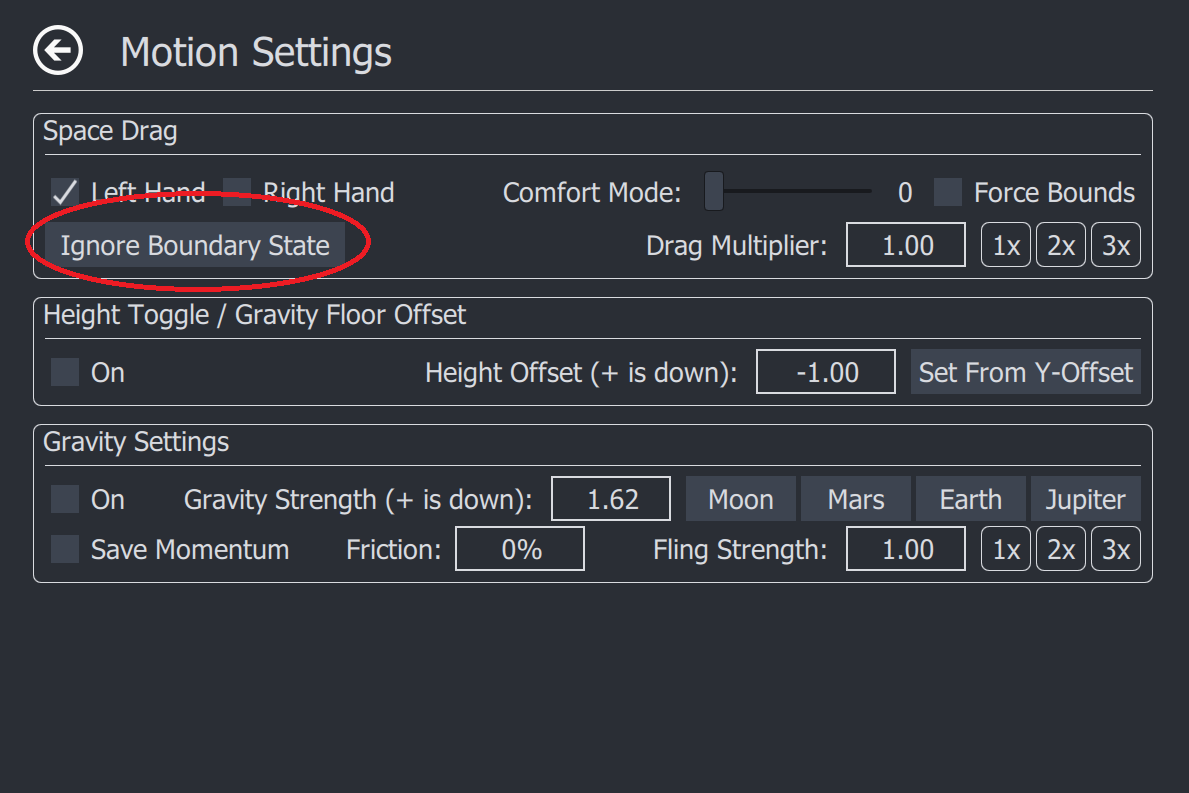Click the Comfort Mode slider handle
This screenshot has width=1189, height=793.
(714, 191)
